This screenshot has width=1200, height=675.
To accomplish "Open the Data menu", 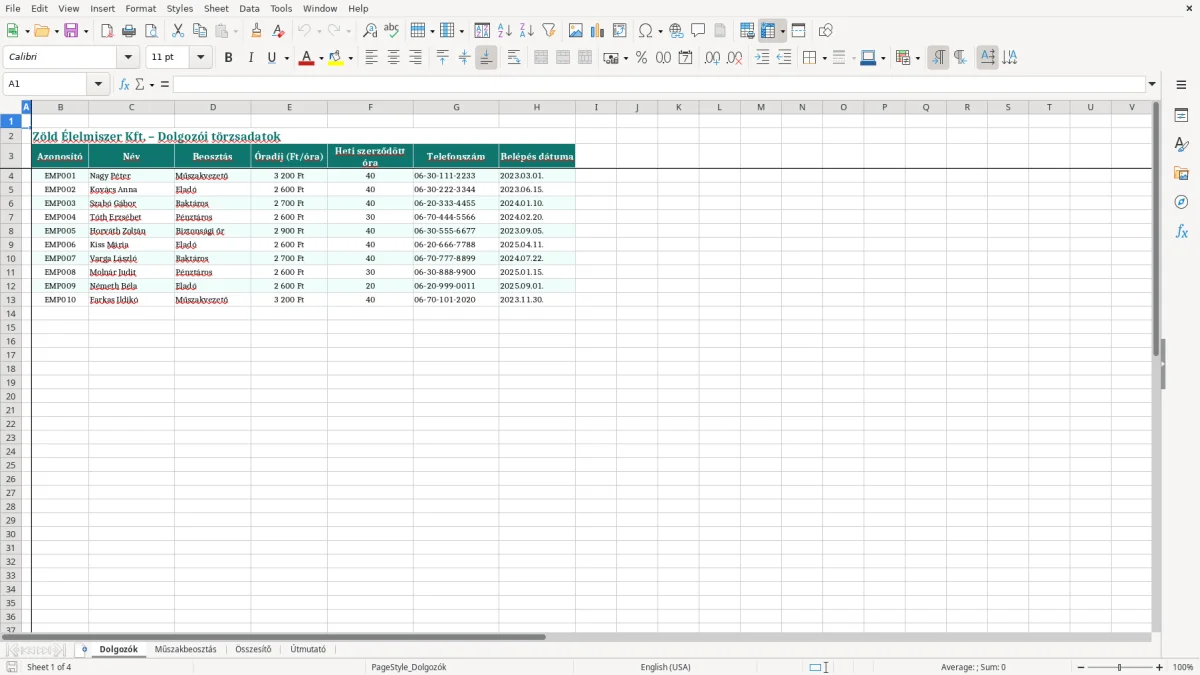I will pos(249,8).
